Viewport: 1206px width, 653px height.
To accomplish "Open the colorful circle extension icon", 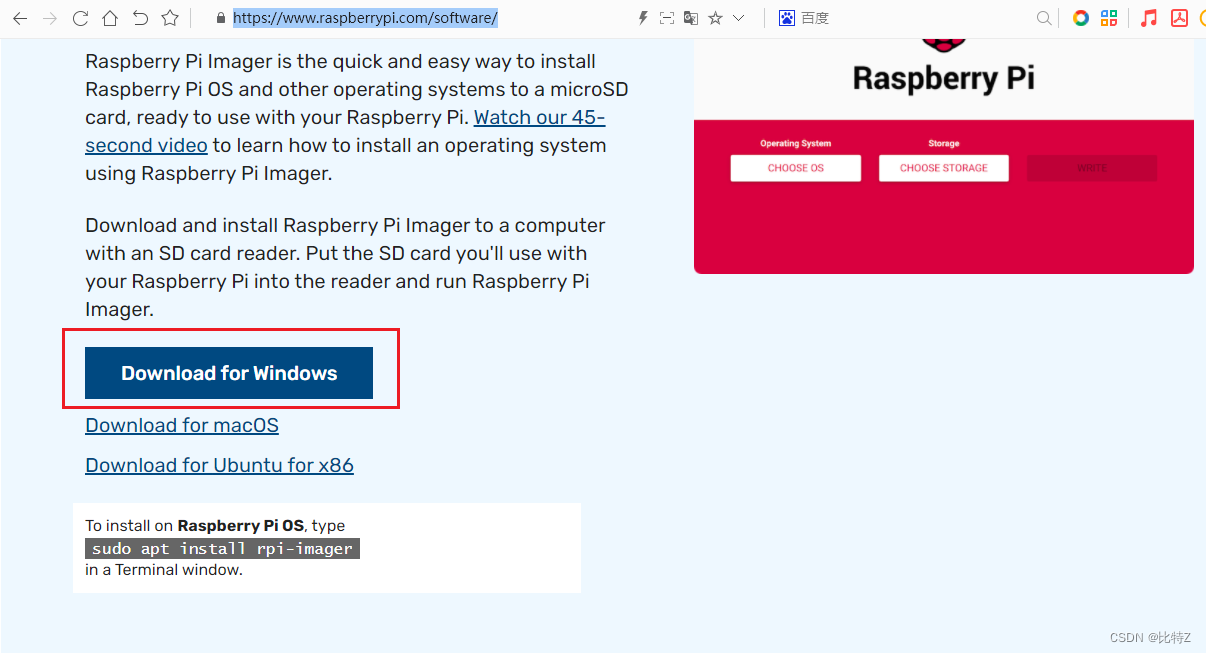I will coord(1080,18).
